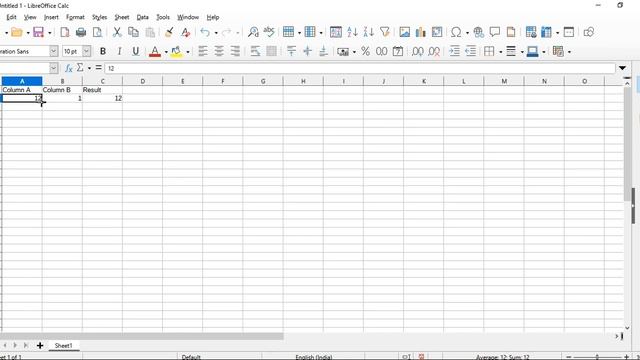Format cell as percent
The image size is (640, 360).
365,51
